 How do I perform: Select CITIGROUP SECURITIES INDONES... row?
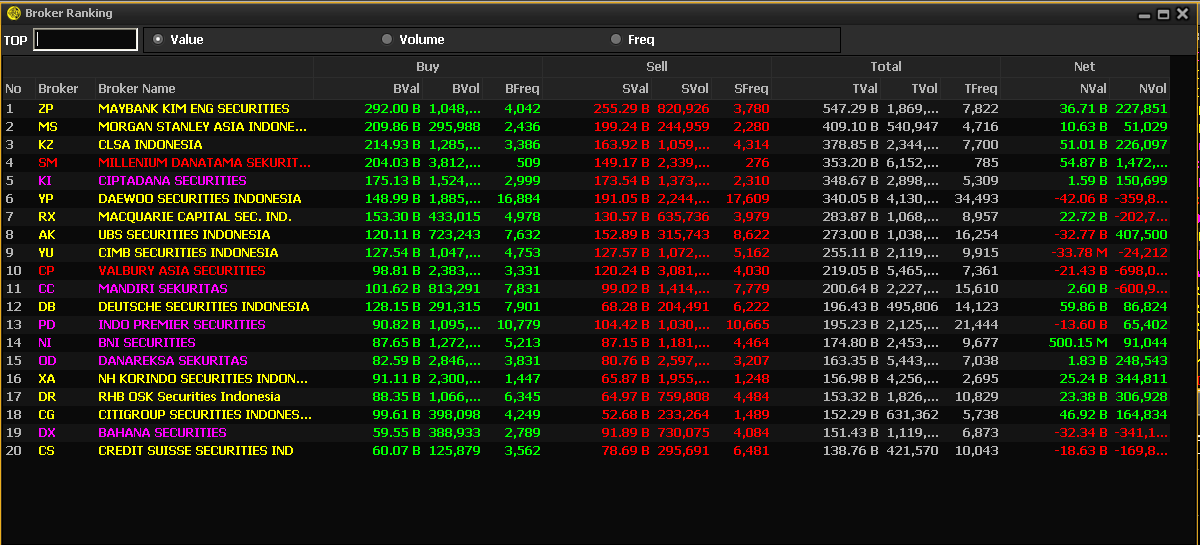click(x=586, y=414)
